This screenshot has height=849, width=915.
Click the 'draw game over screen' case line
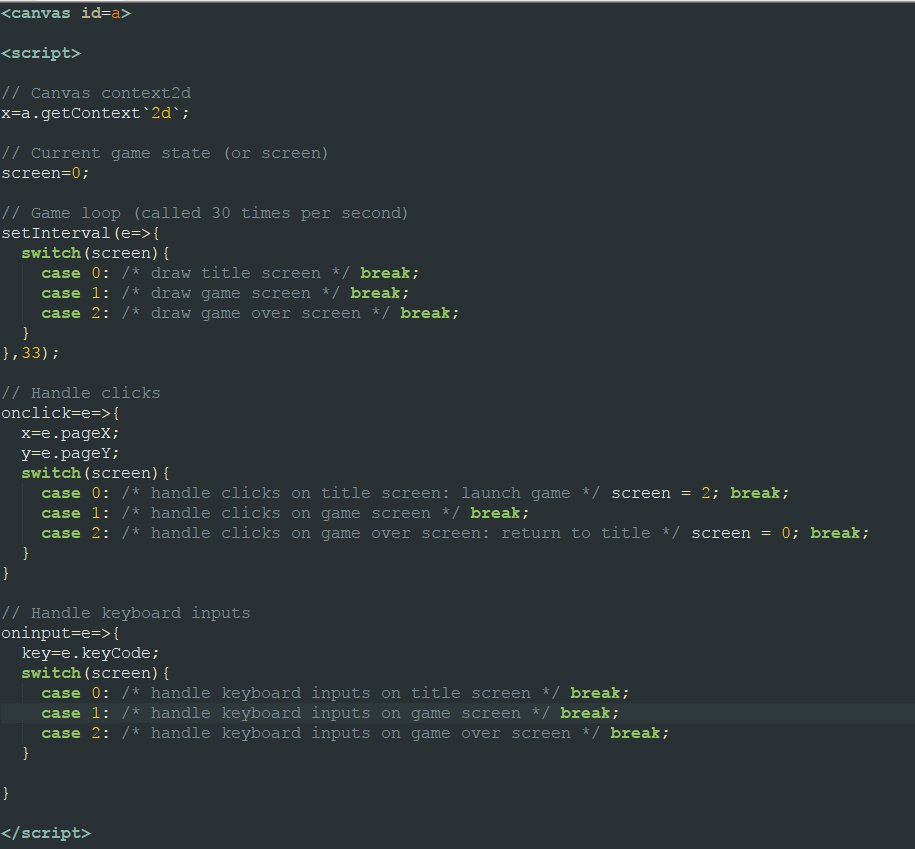[250, 313]
